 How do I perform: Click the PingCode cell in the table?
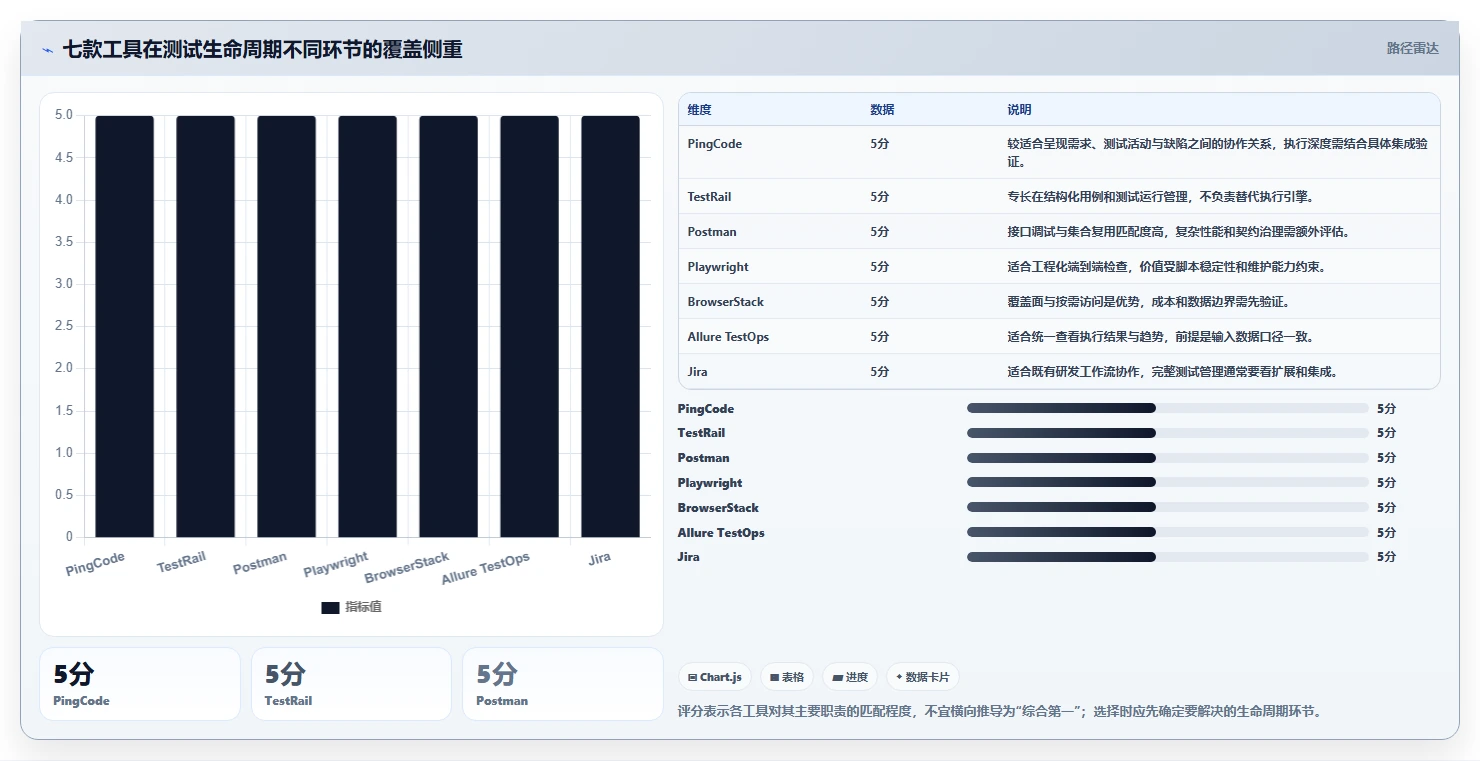click(715, 144)
